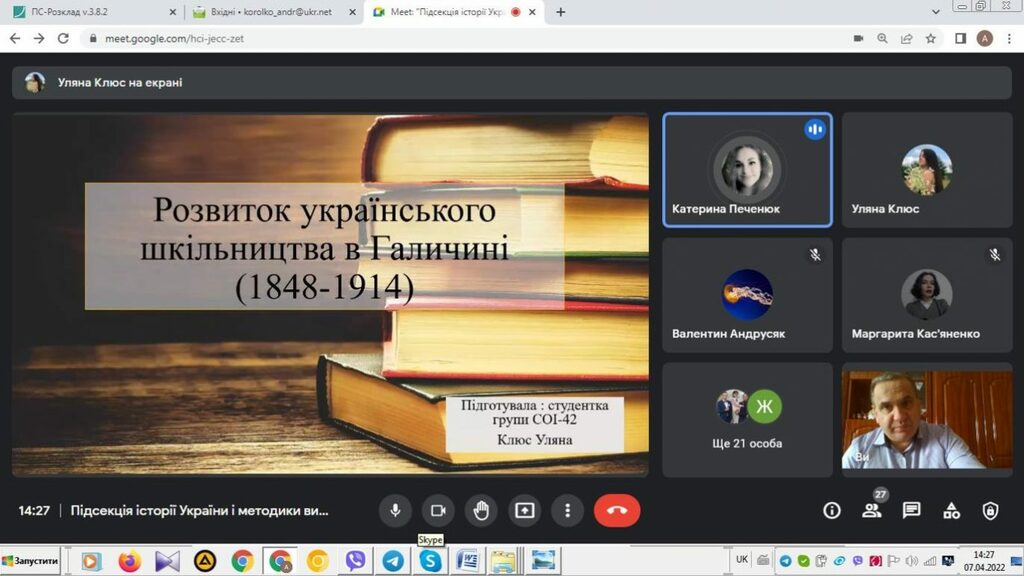Screen dimensions: 1024x576
Task: Toggle the camera on or off
Action: 437,510
